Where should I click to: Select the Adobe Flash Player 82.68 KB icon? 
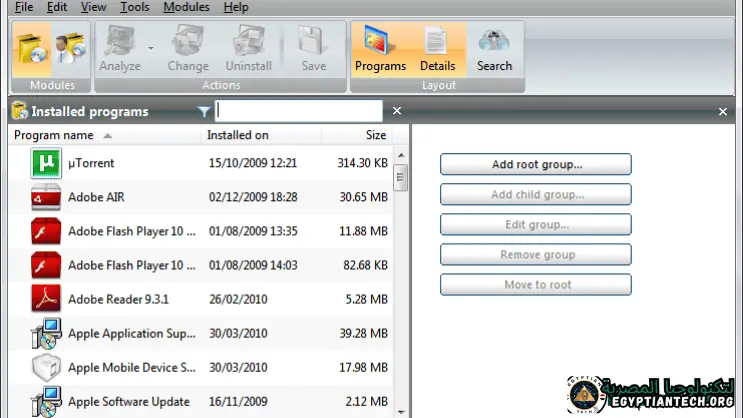46,265
